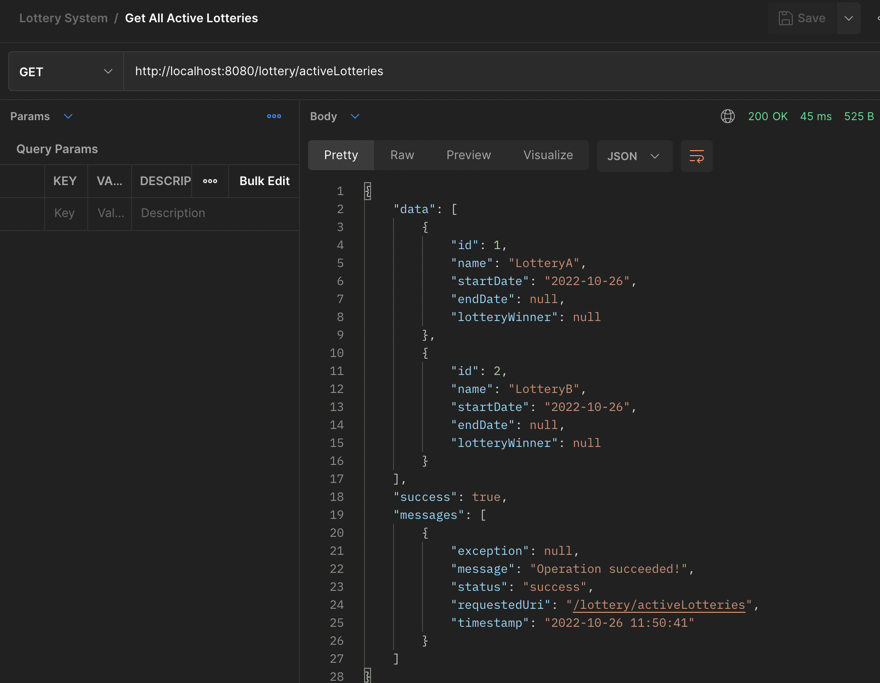
Task: Click the "LotteryB" name value
Action: coord(544,389)
